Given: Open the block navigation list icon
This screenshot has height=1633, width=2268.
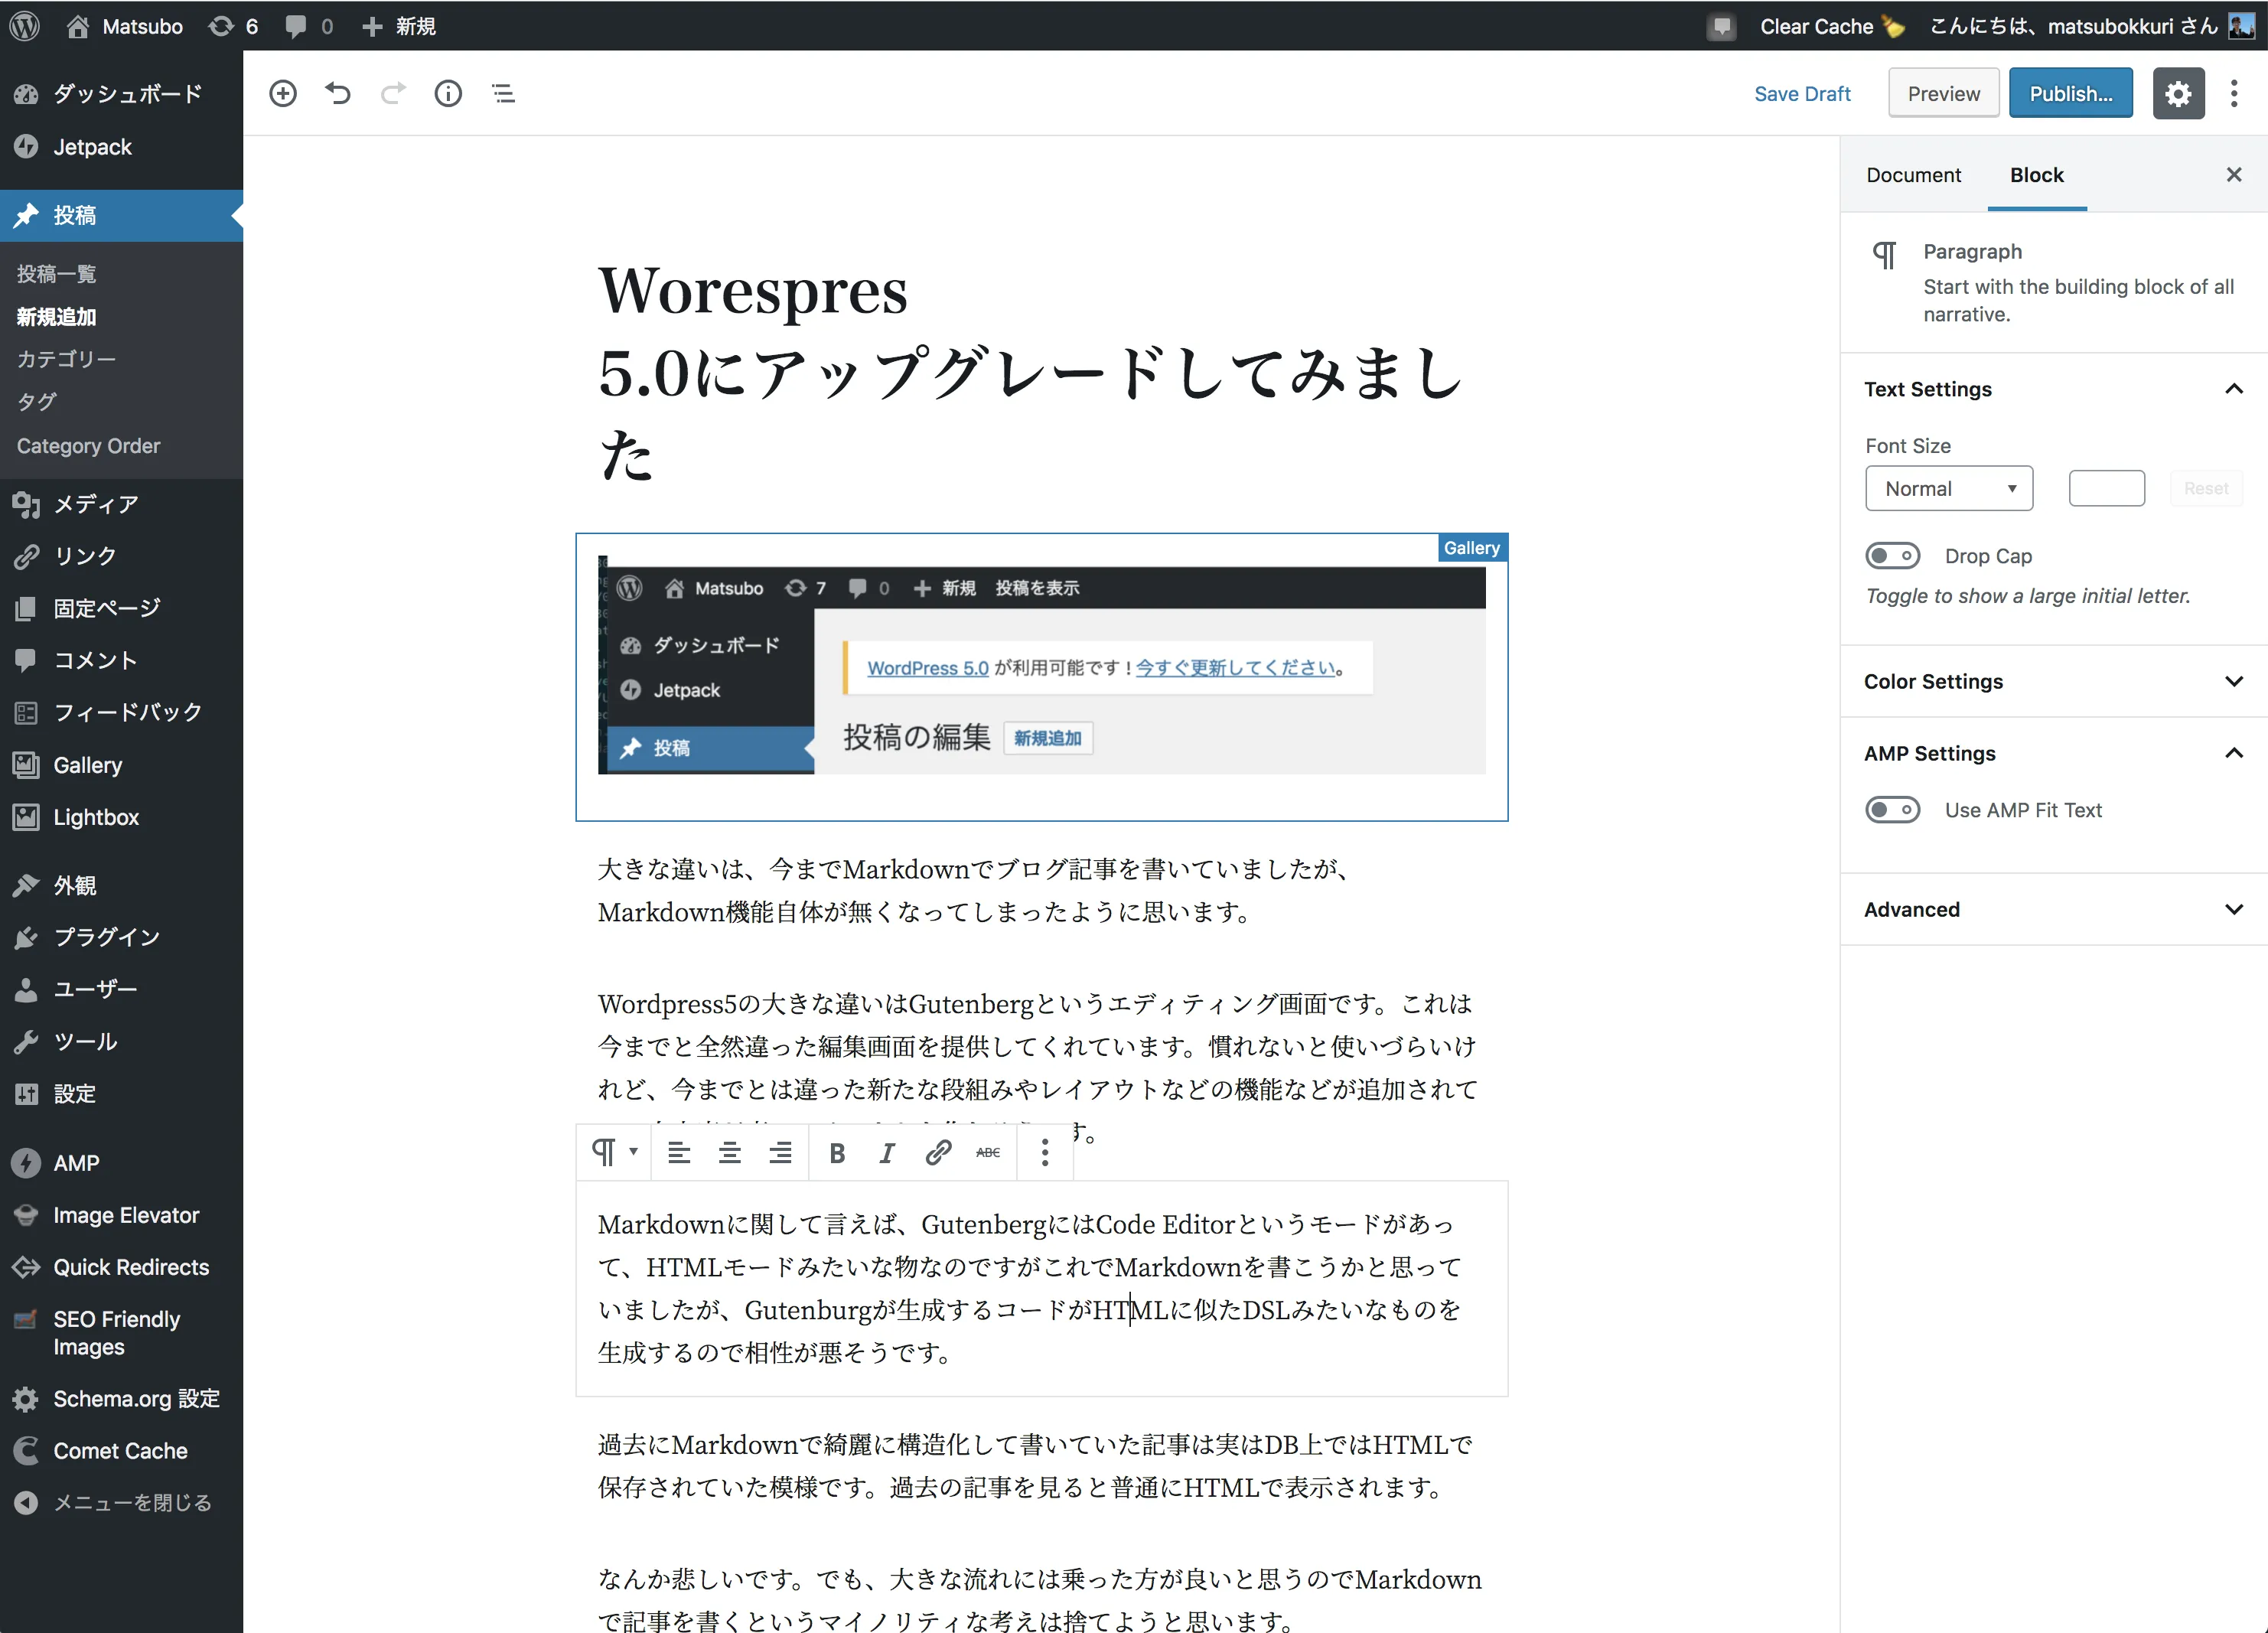Looking at the screenshot, I should [503, 93].
